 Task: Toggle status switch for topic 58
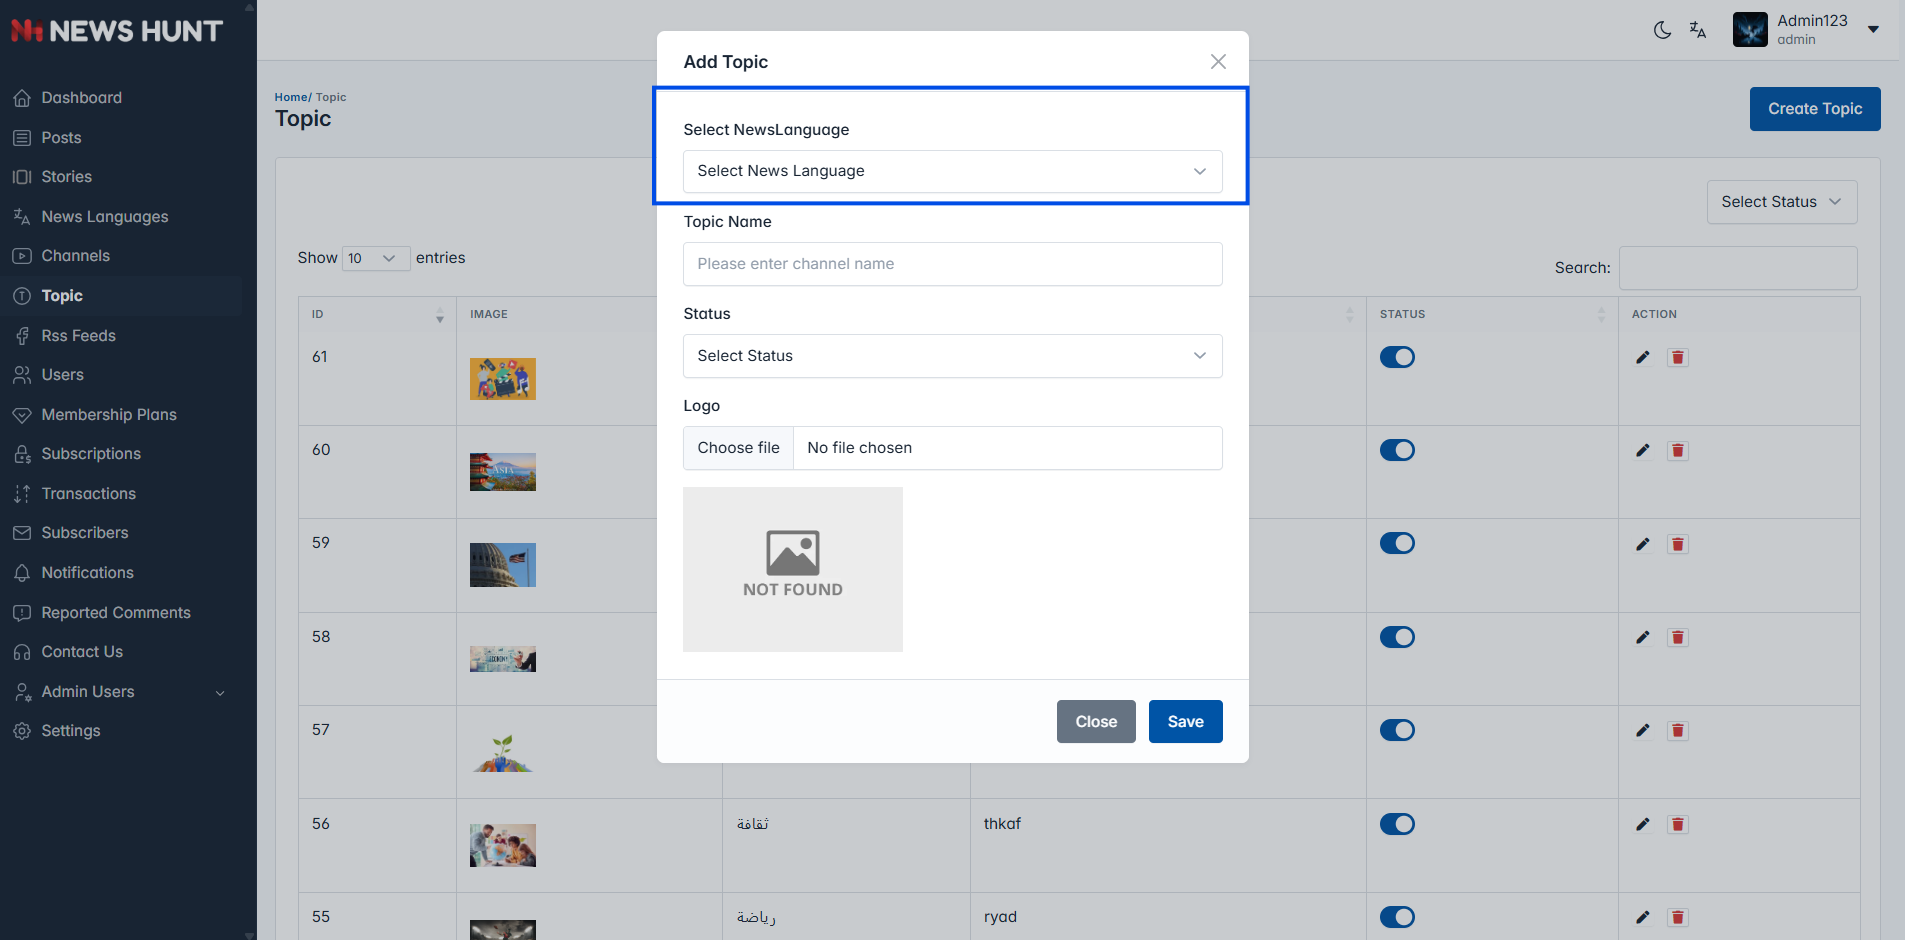click(1397, 637)
